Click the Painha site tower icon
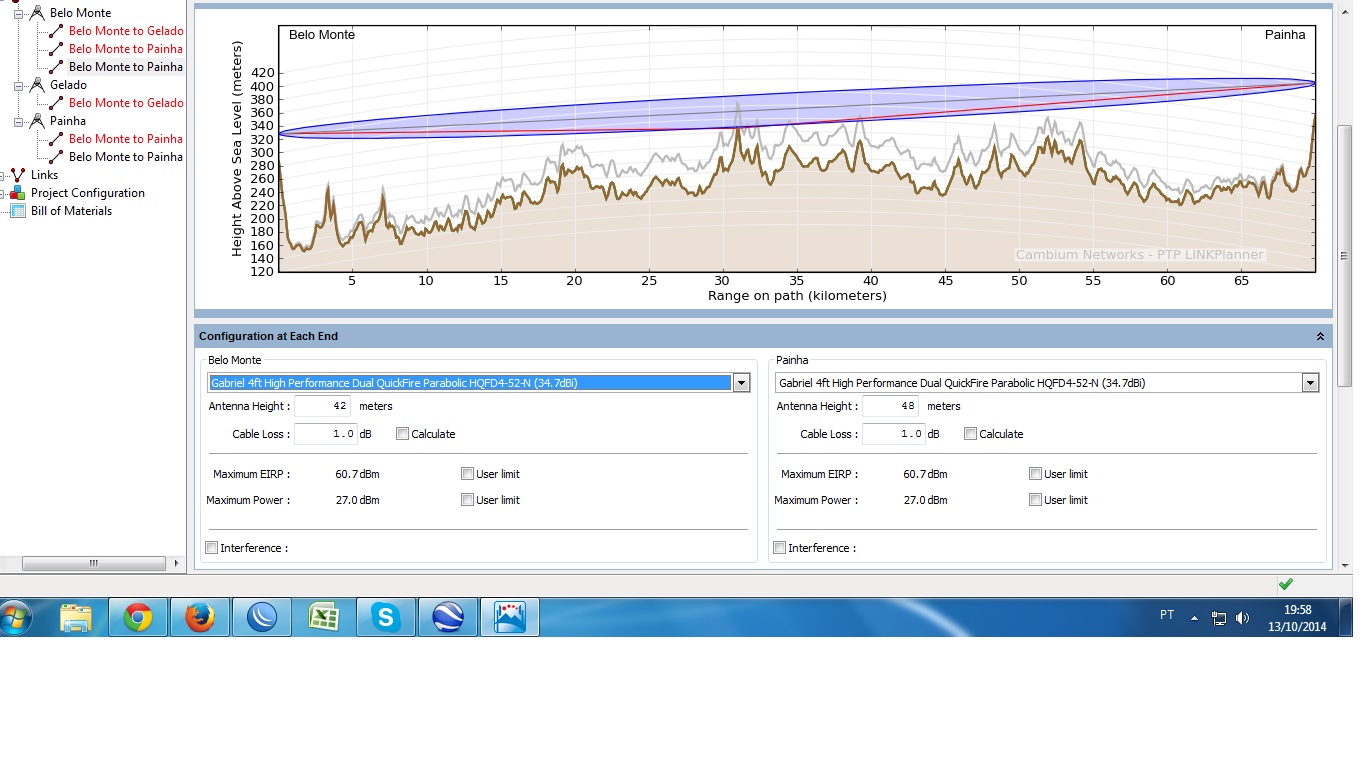 point(37,121)
